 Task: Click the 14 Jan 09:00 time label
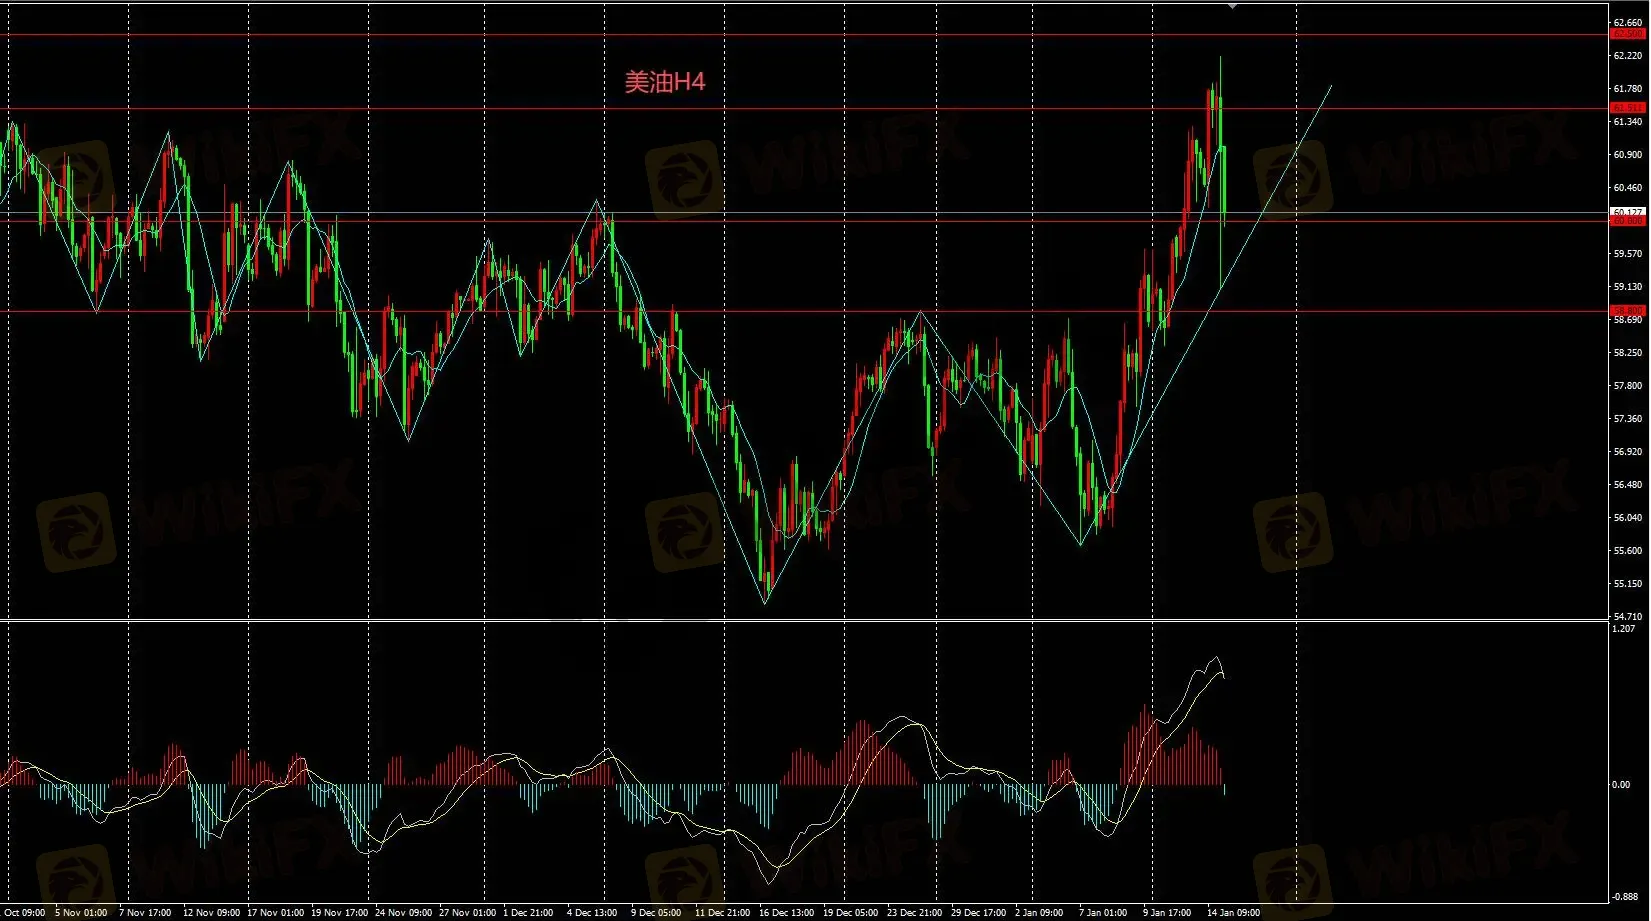[x=1234, y=913]
